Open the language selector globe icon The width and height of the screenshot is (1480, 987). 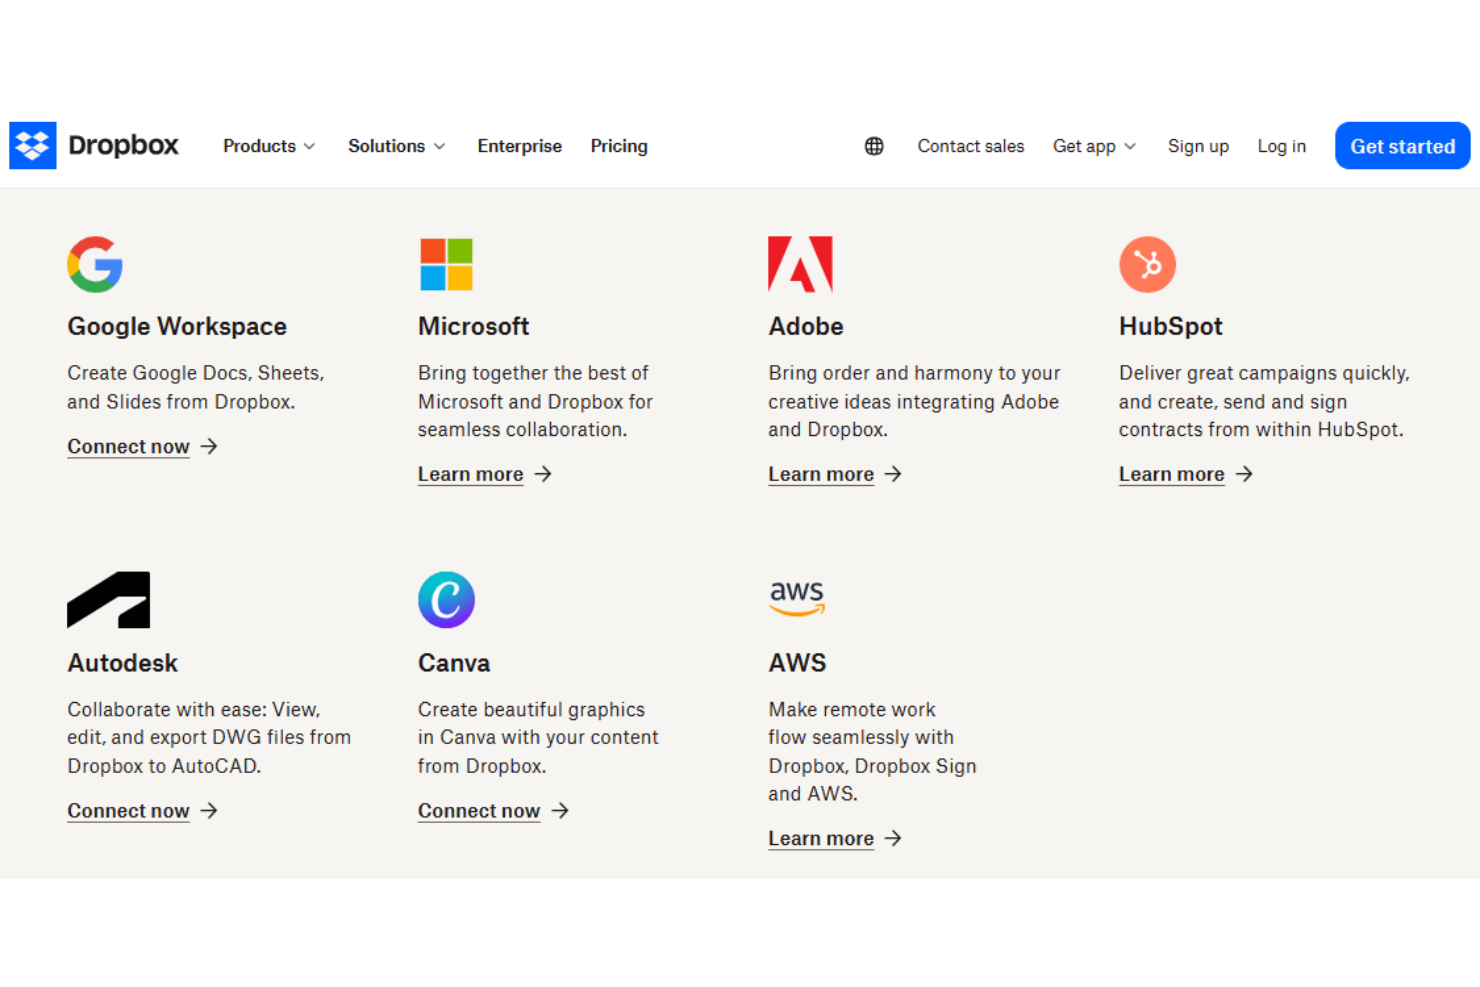pyautogui.click(x=874, y=146)
